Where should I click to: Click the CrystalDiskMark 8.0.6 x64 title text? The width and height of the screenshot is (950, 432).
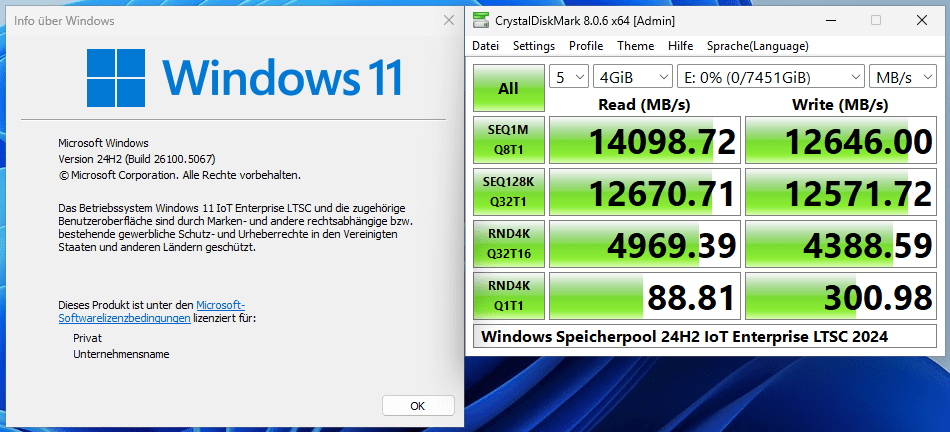point(585,21)
